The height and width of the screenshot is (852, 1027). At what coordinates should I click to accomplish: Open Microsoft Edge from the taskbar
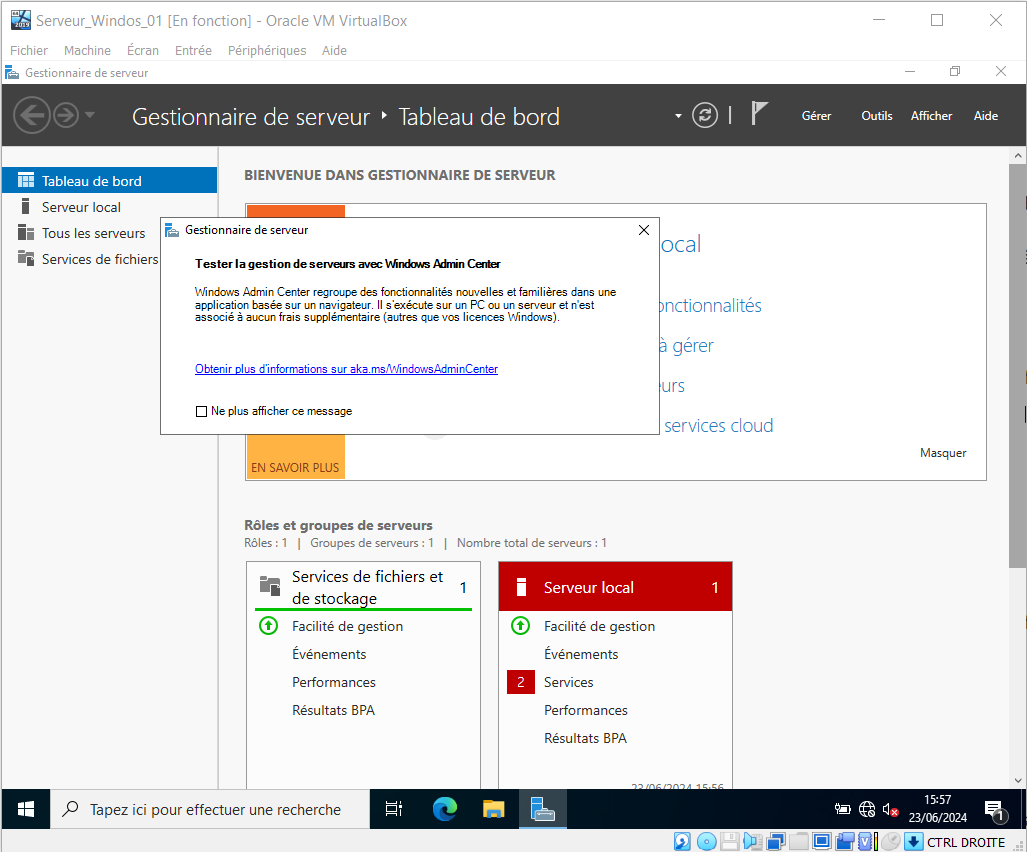[445, 809]
